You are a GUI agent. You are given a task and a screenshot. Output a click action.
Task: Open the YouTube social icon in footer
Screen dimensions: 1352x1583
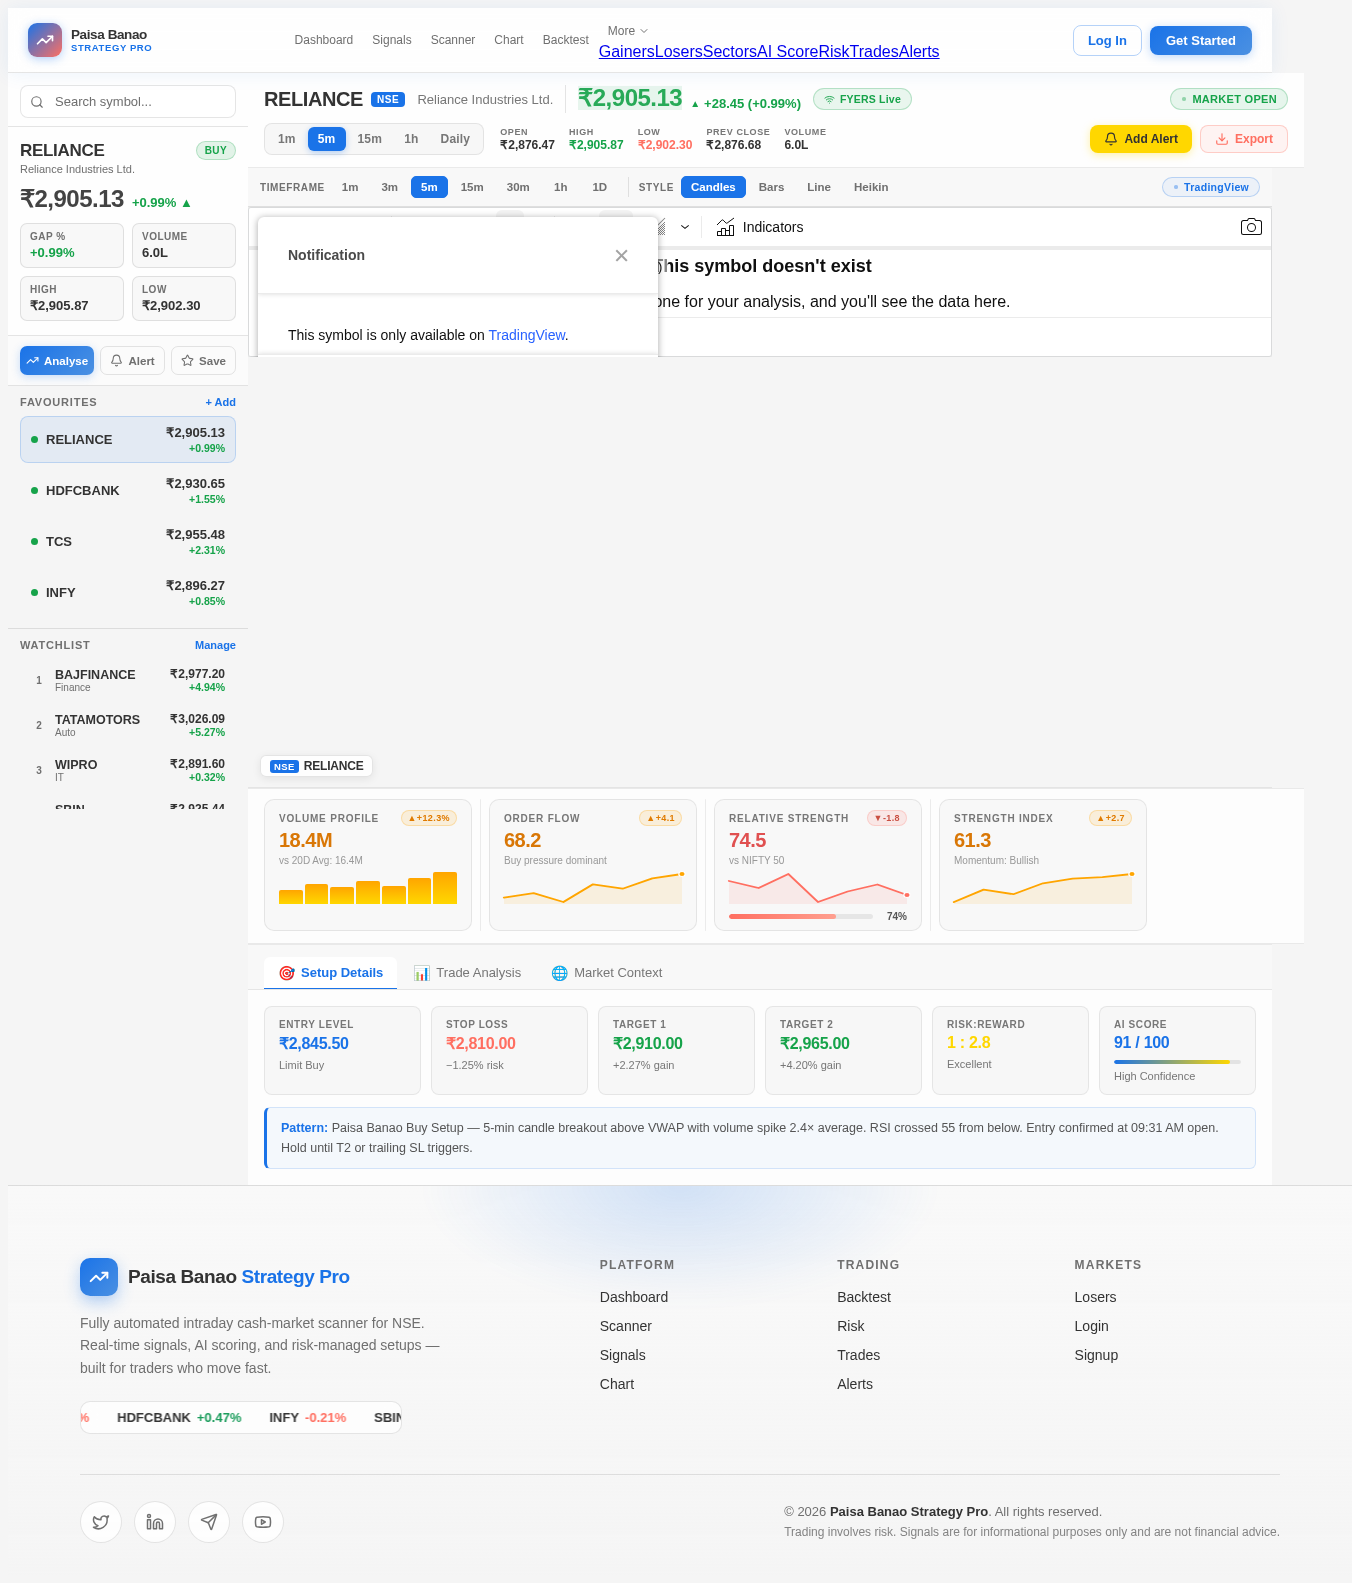[x=263, y=1522]
